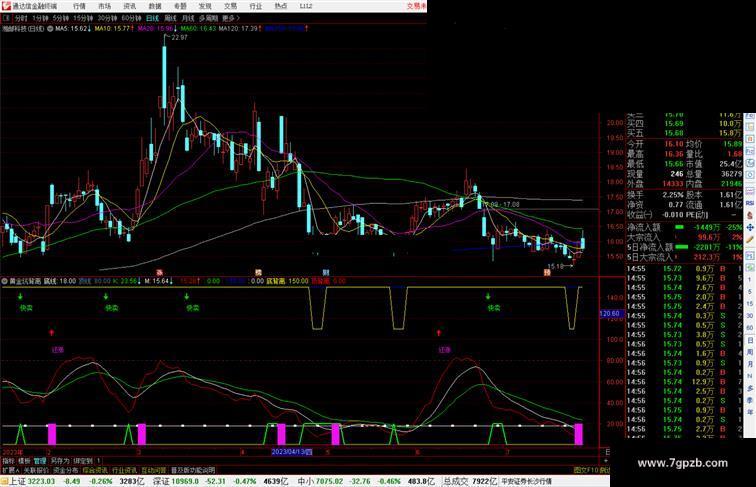The height and width of the screenshot is (487, 756).
Task: Open the 互动问答 tab
Action: pyautogui.click(x=154, y=470)
